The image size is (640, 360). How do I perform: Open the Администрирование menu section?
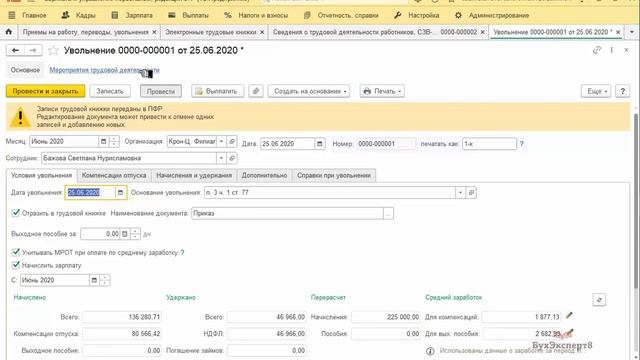[x=492, y=15]
